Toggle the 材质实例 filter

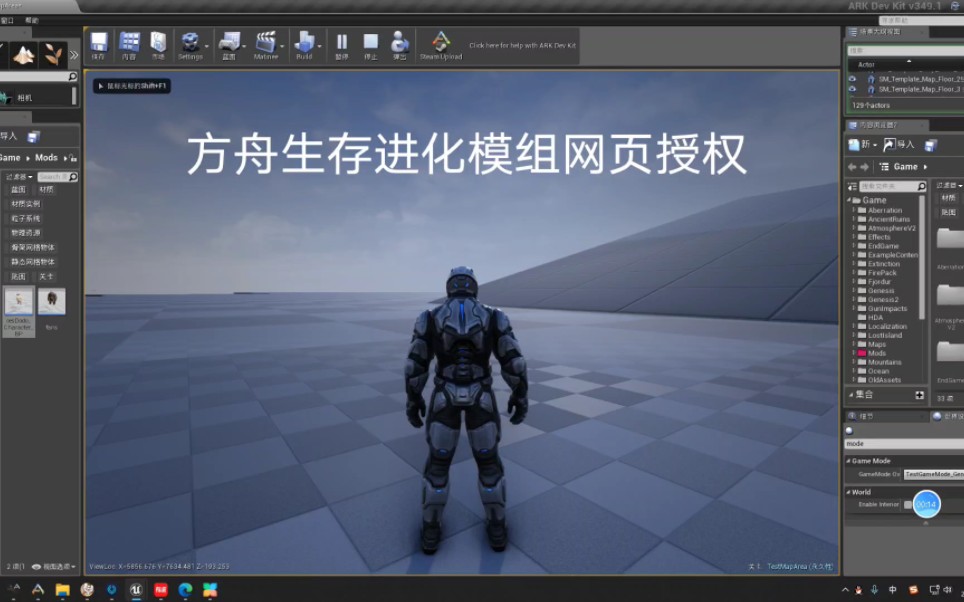[26, 204]
